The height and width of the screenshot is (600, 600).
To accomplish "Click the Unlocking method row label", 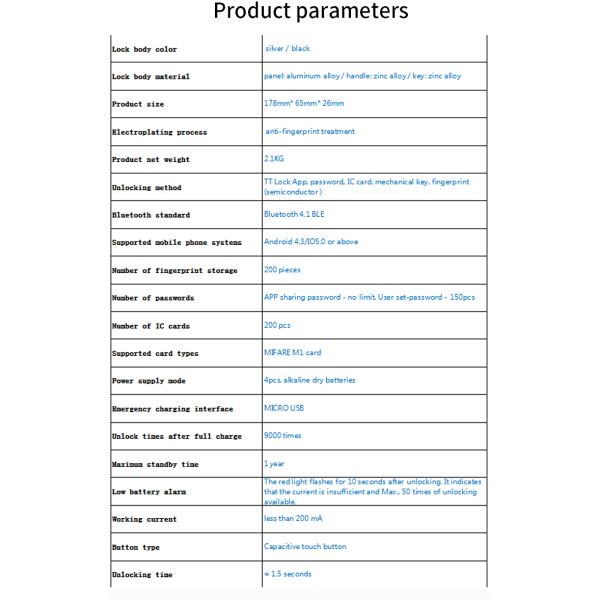I will 146,187.
